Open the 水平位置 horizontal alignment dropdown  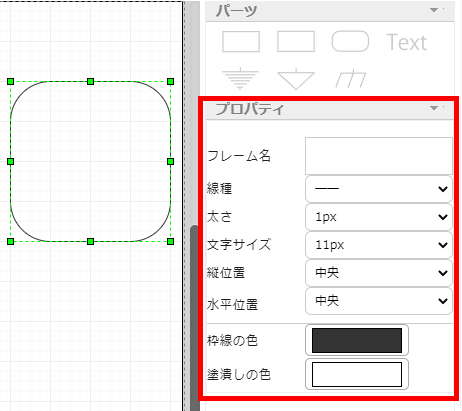pyautogui.click(x=379, y=301)
